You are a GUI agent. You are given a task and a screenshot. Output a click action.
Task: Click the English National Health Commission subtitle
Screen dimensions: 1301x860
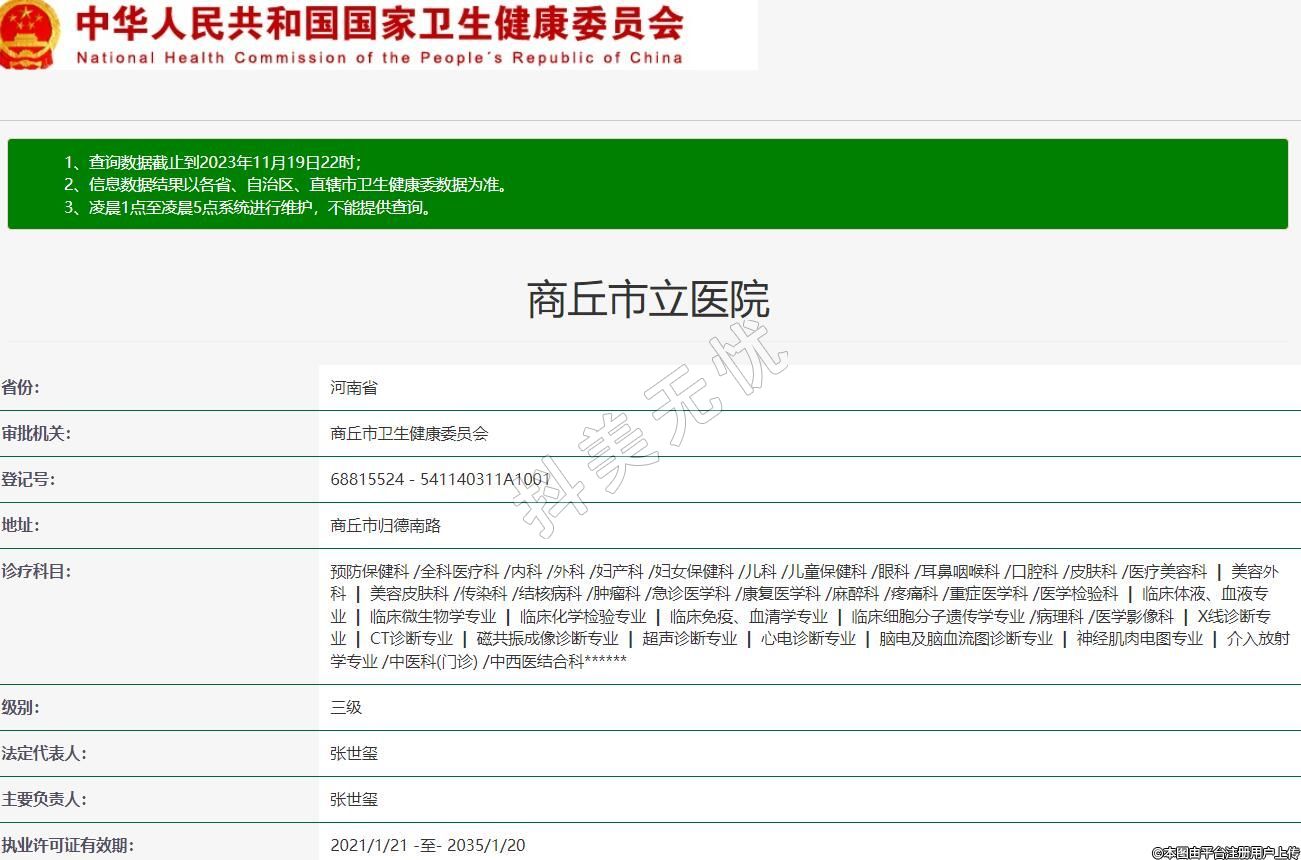380,57
